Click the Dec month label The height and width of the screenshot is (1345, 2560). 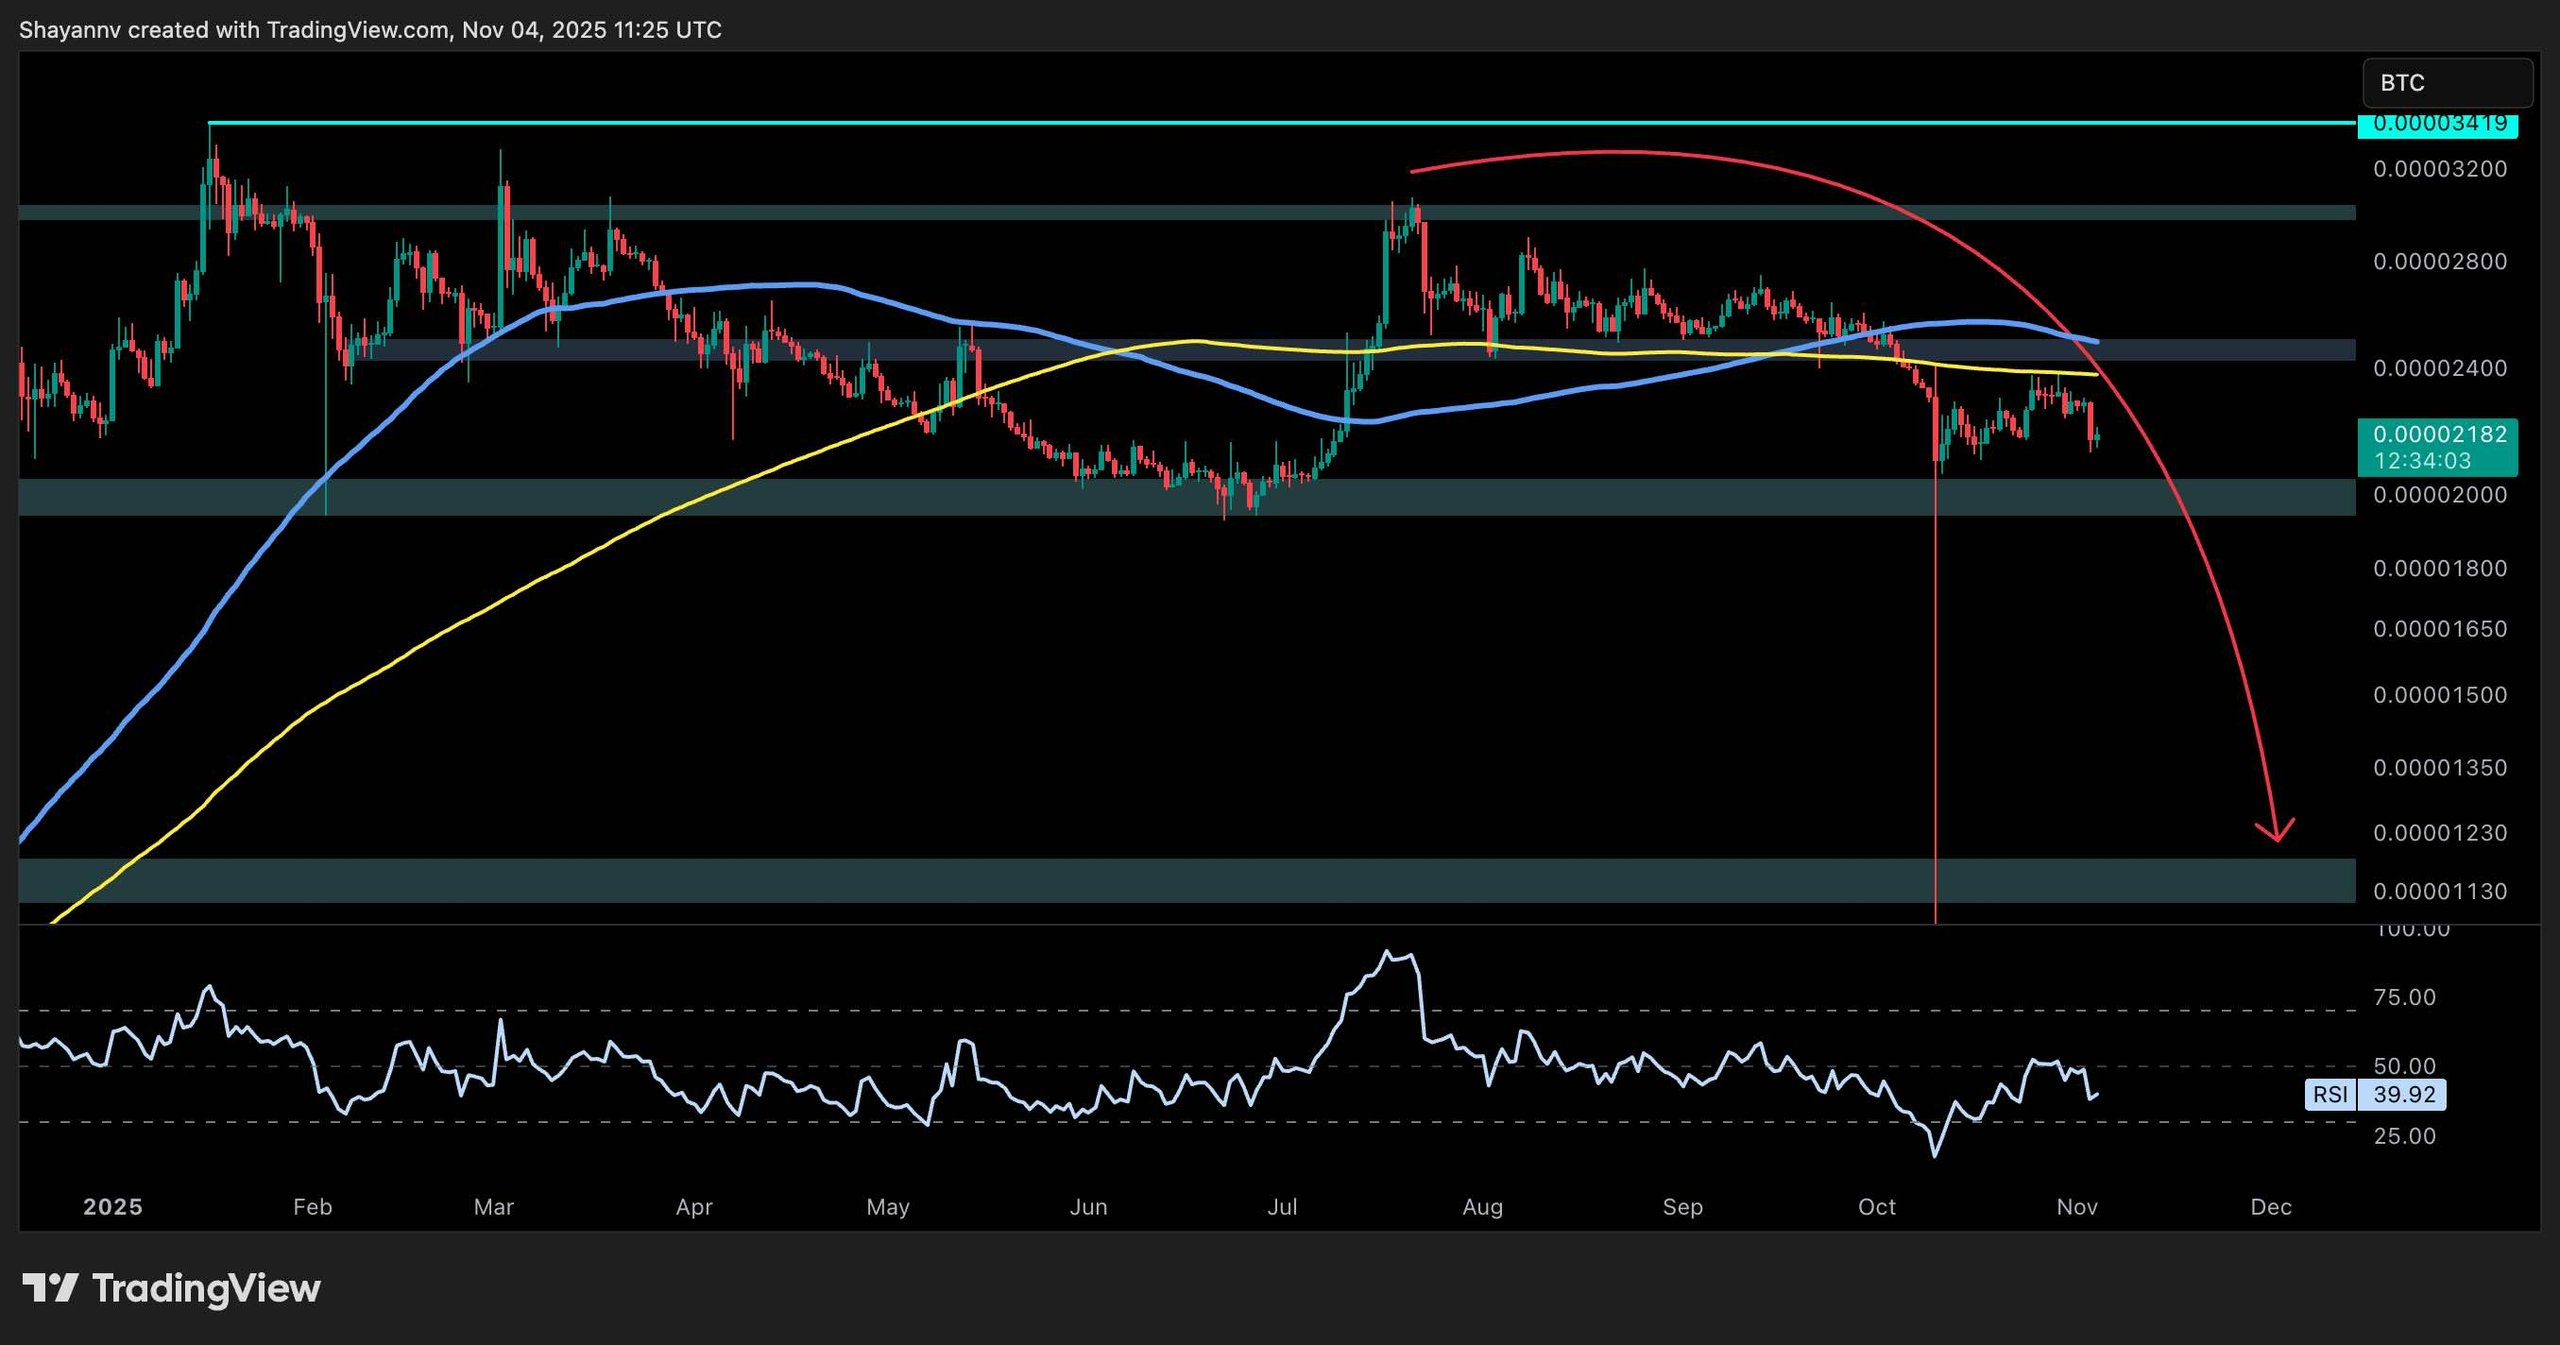(x=2270, y=1207)
